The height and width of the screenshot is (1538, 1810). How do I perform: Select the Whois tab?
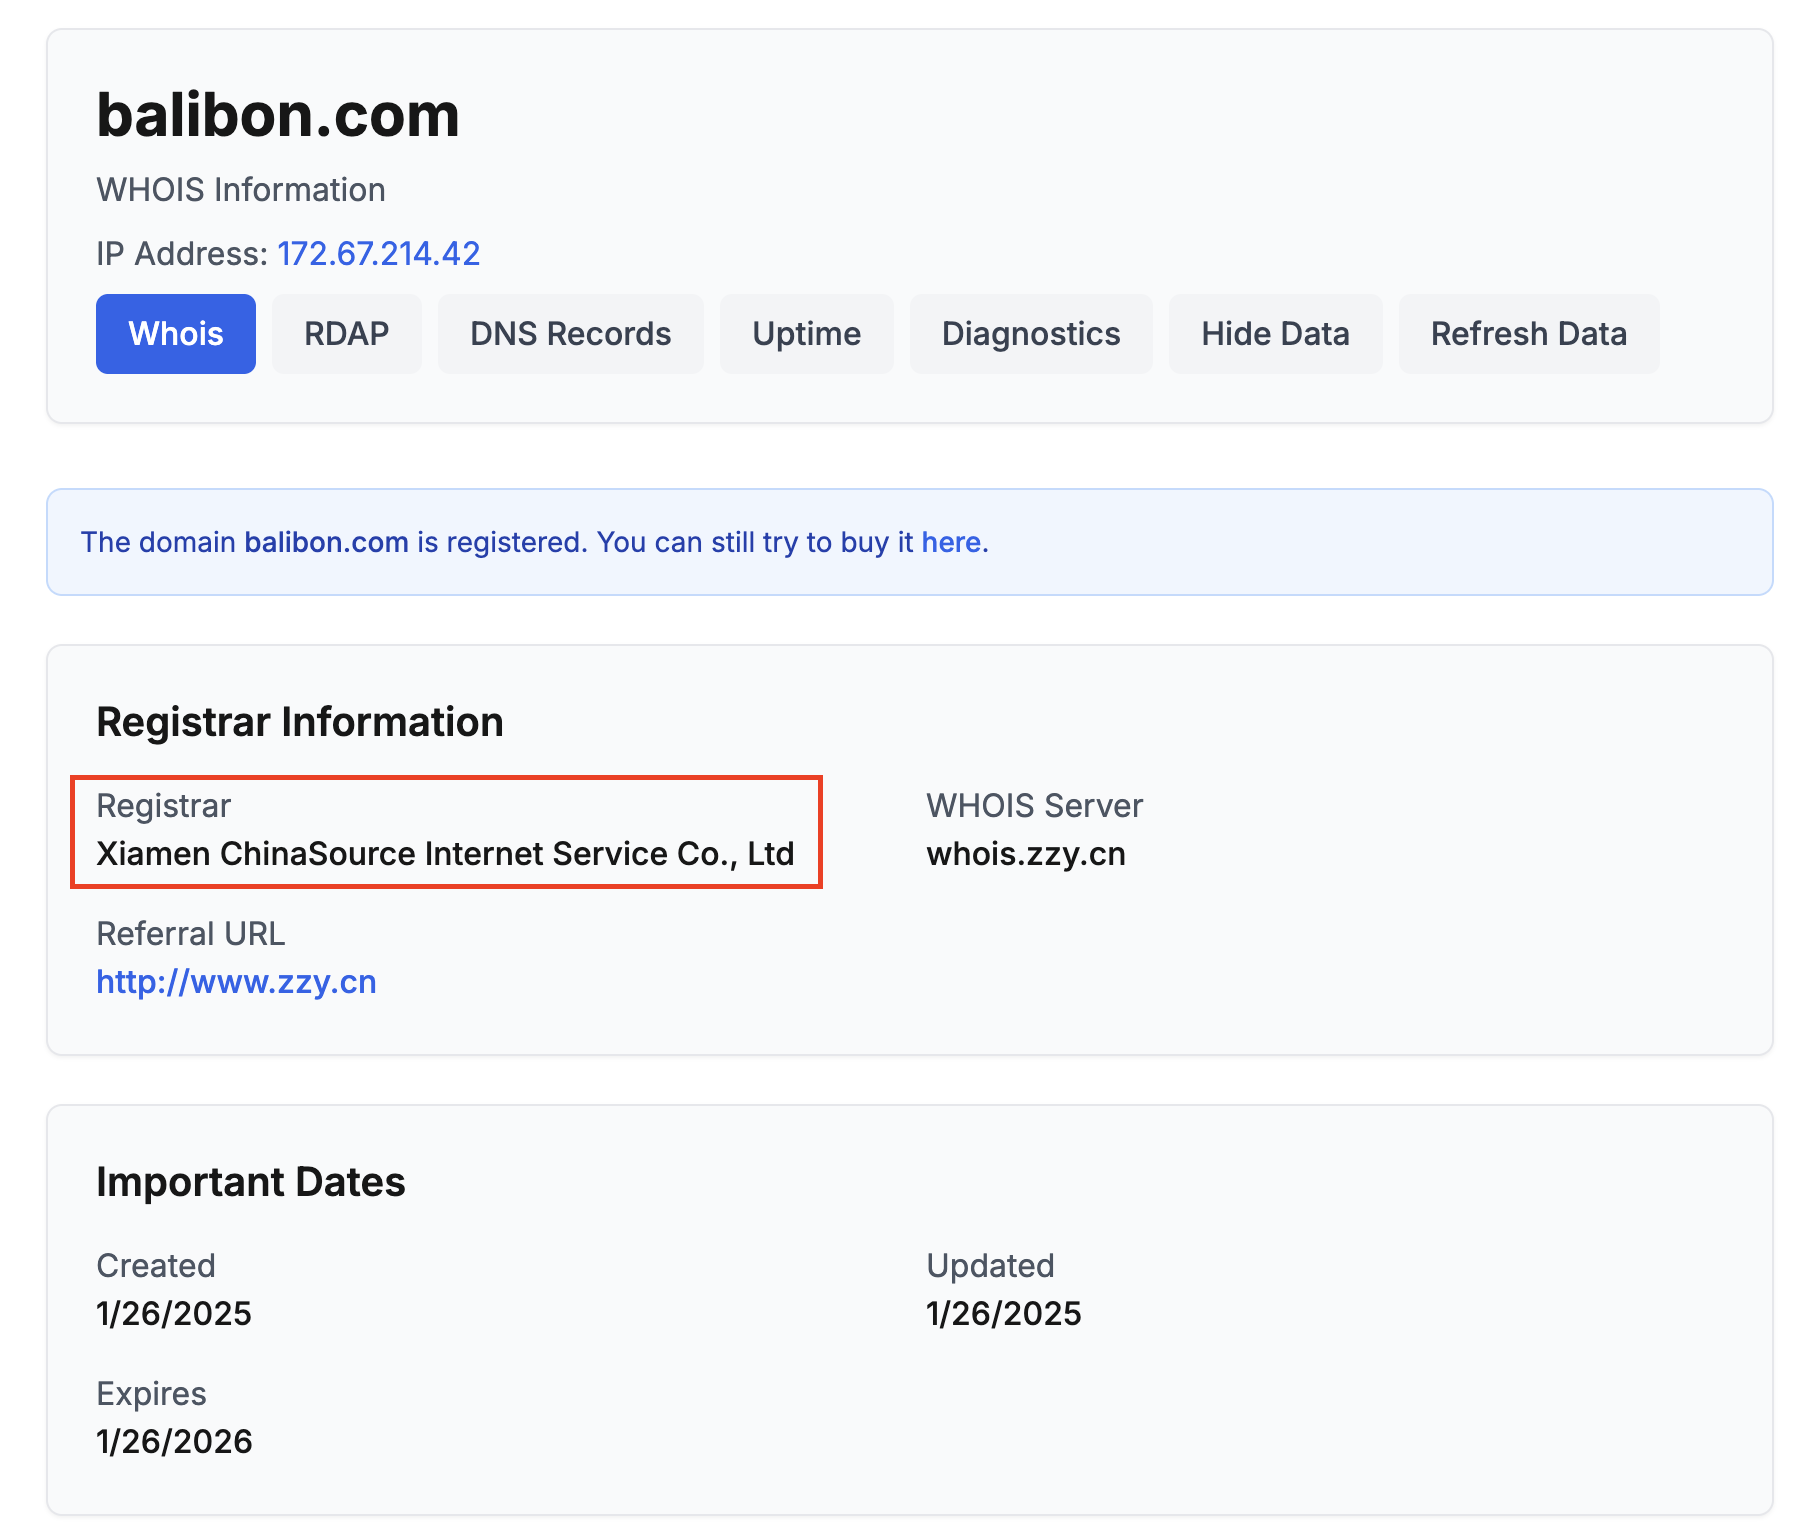tap(176, 334)
